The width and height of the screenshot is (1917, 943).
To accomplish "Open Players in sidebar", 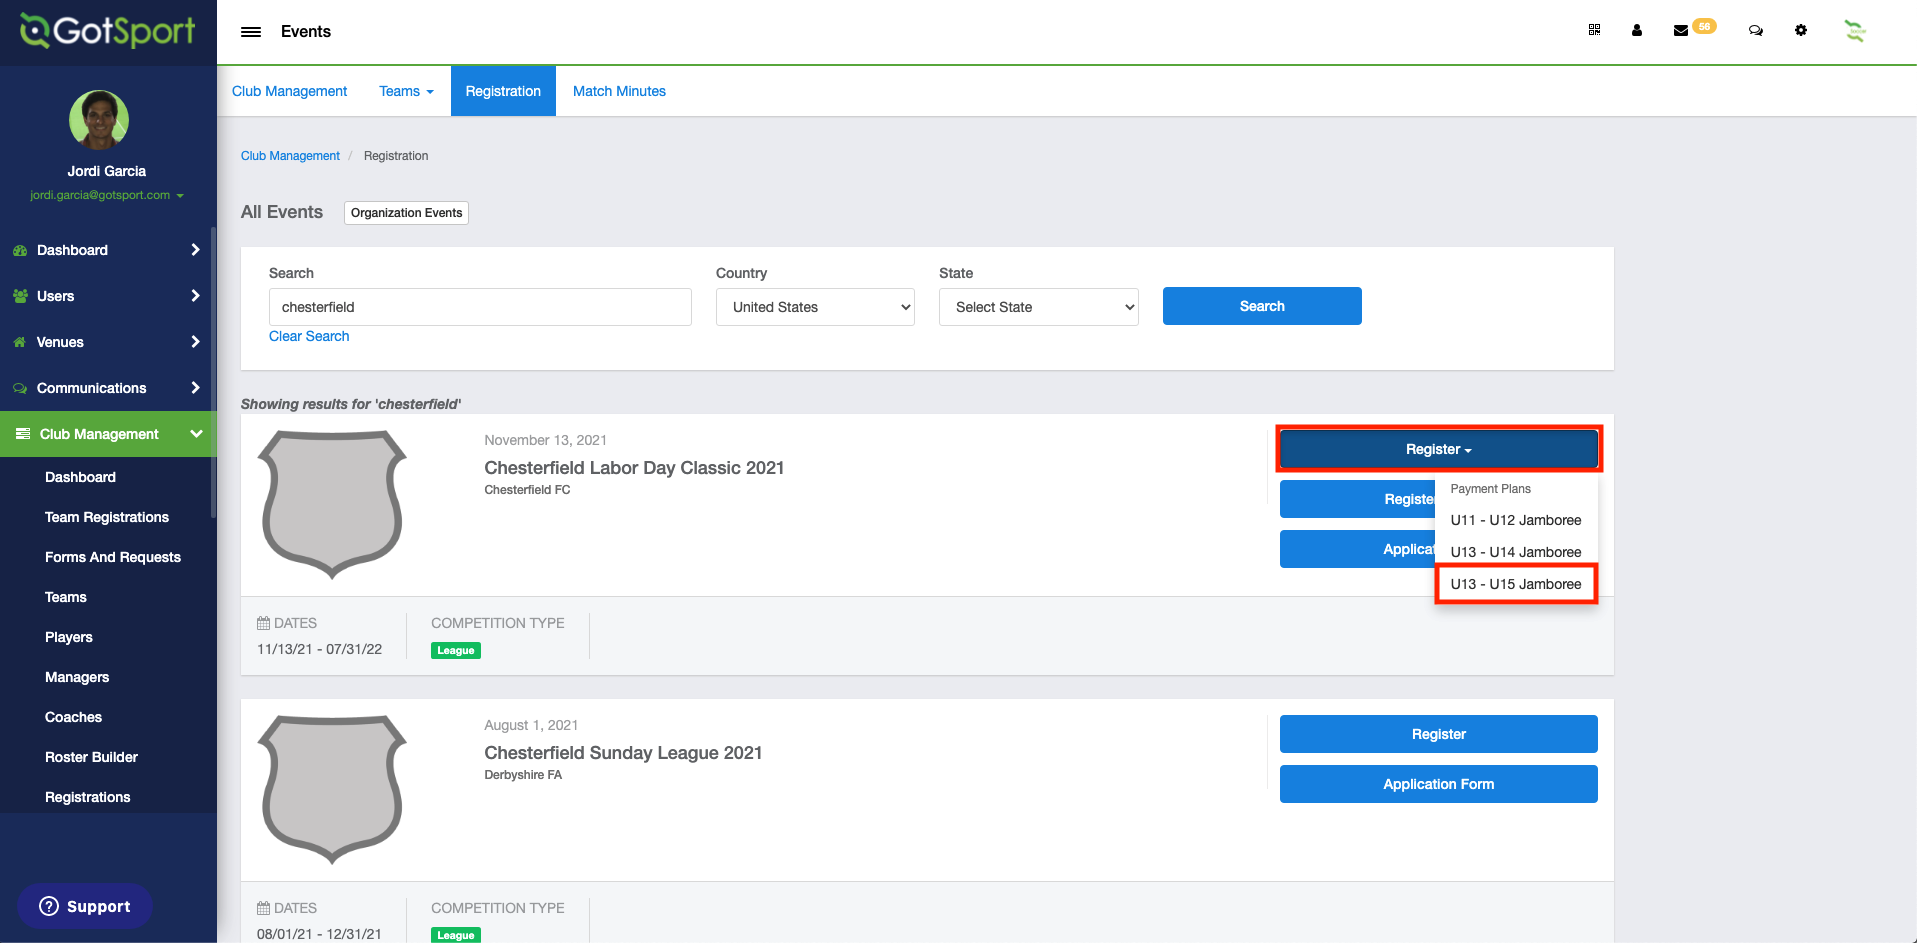I will [x=69, y=637].
